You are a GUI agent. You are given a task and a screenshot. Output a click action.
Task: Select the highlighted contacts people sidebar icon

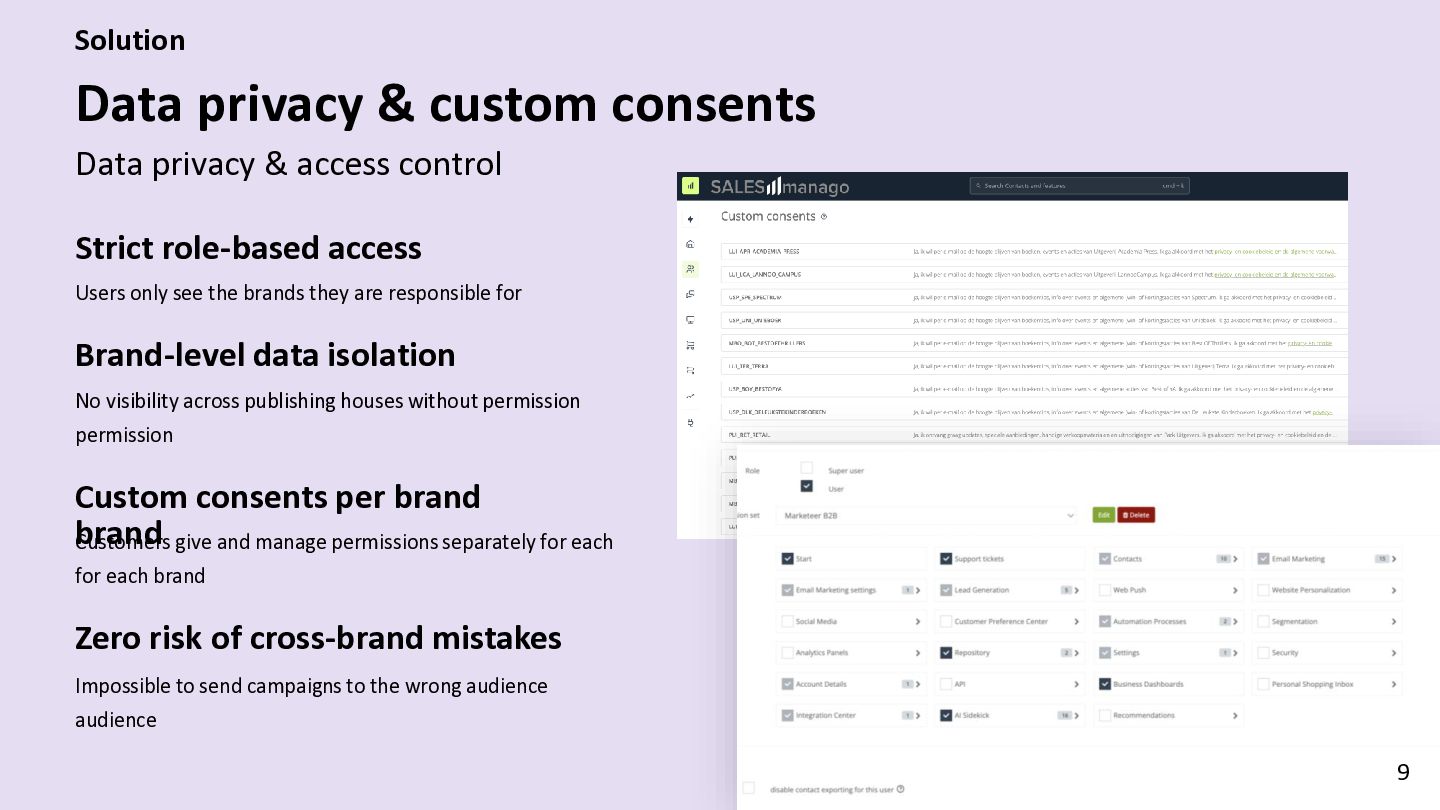click(690, 269)
